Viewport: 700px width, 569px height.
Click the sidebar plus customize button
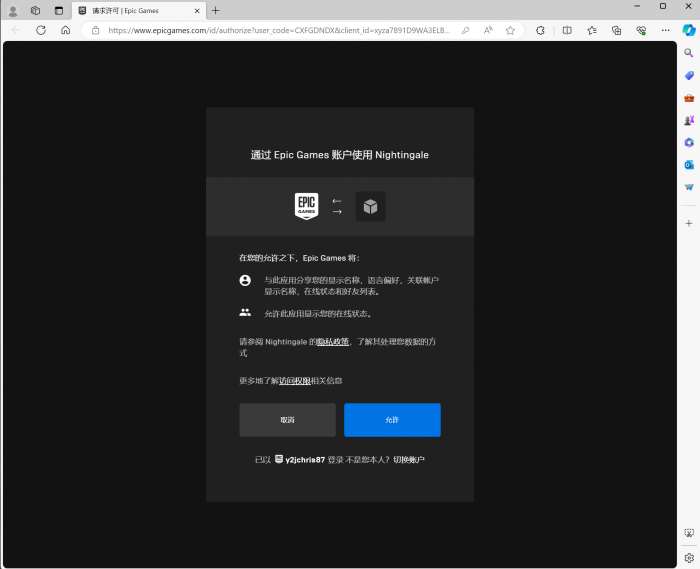[689, 223]
